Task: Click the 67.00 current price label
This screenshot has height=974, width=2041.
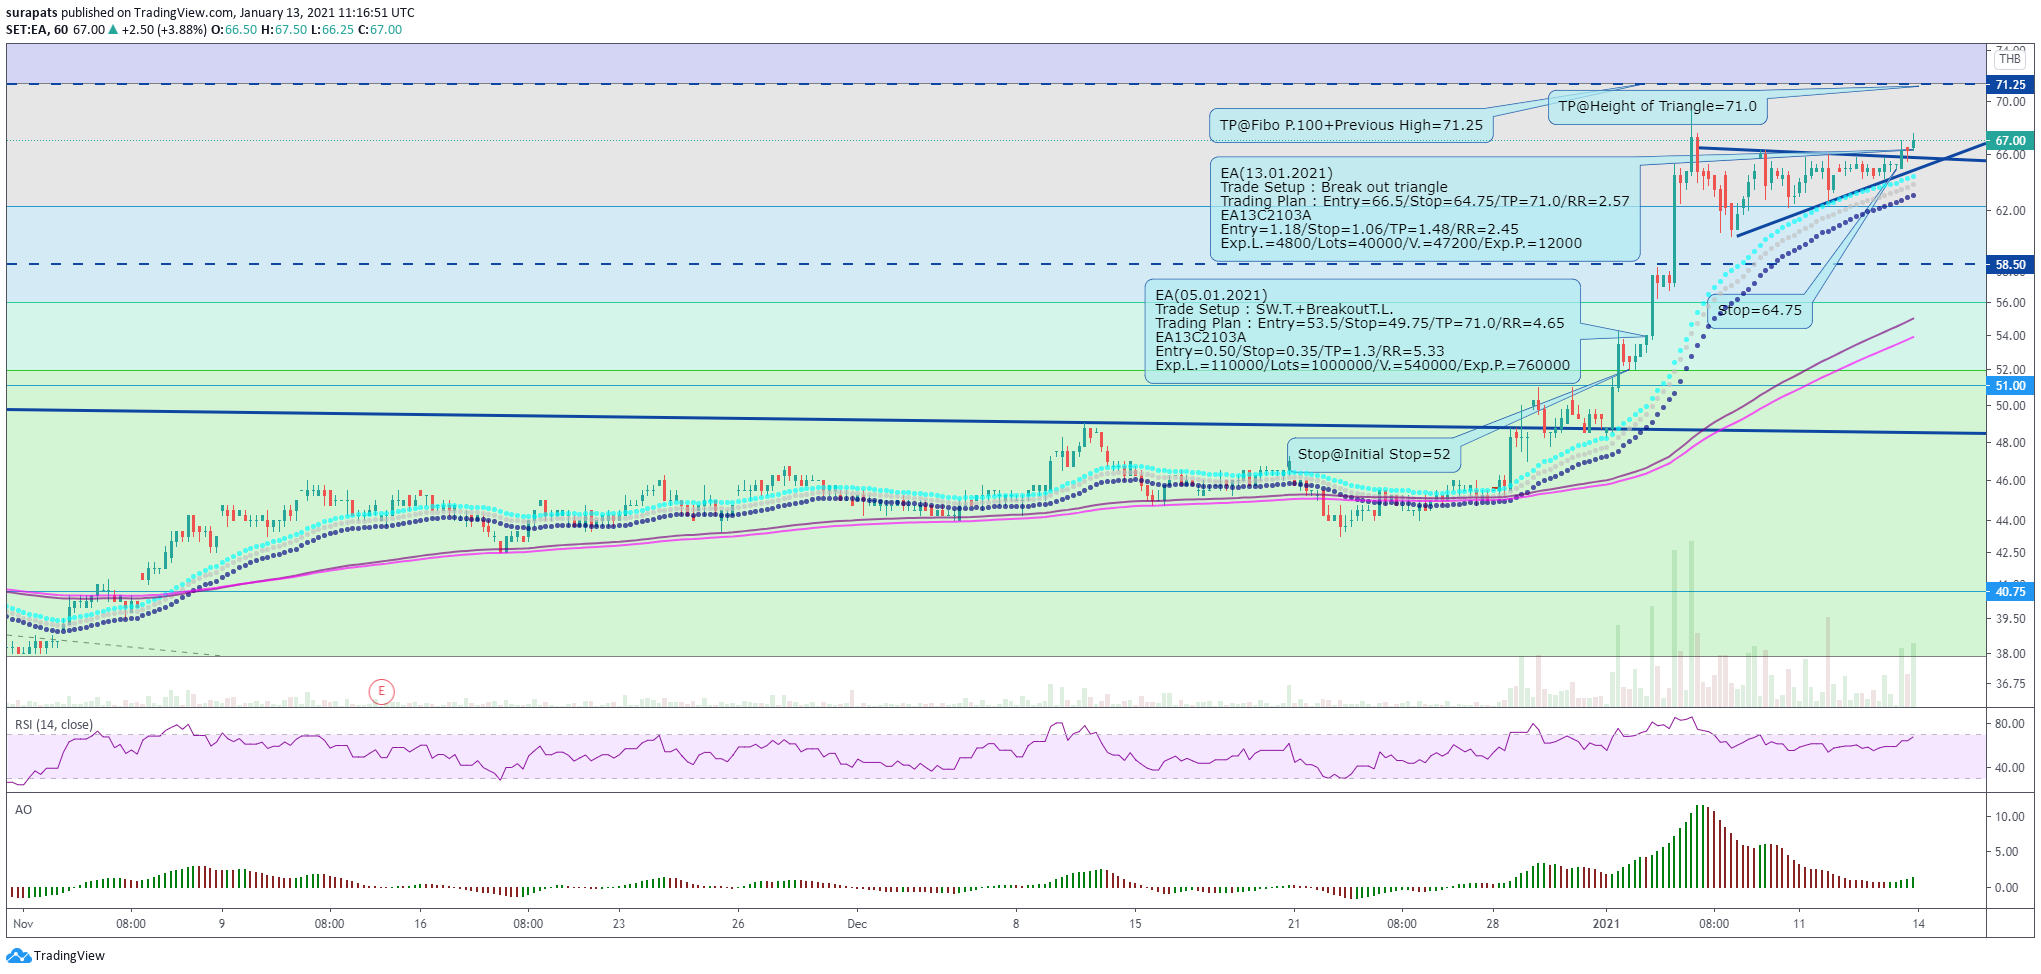Action: [x=2010, y=141]
